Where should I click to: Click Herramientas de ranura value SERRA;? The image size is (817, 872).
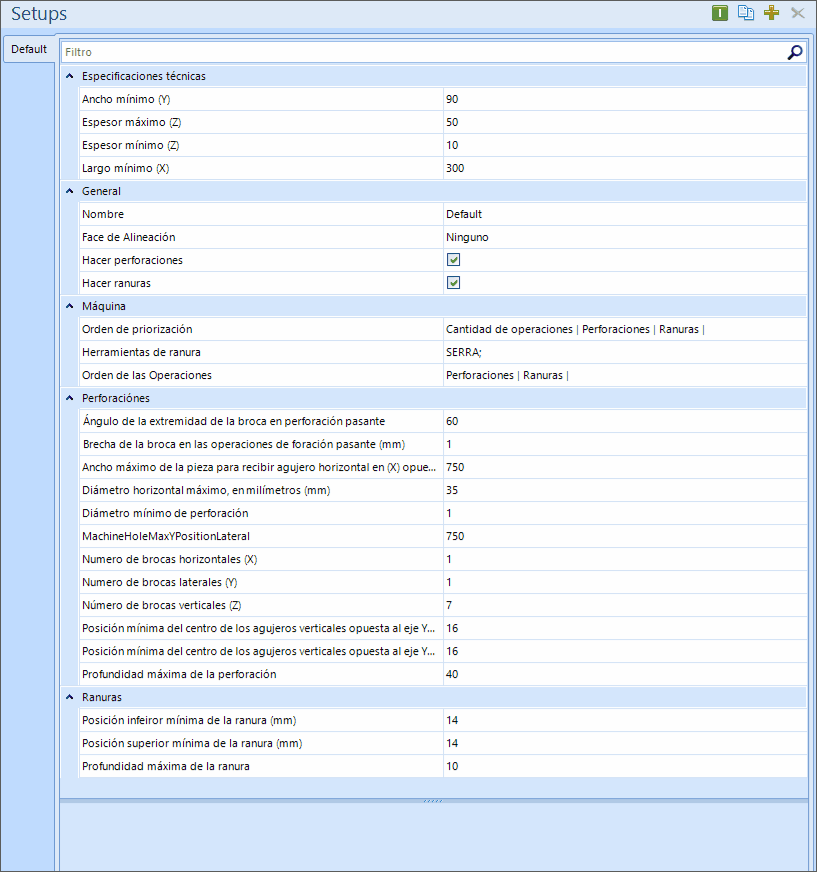click(x=625, y=352)
